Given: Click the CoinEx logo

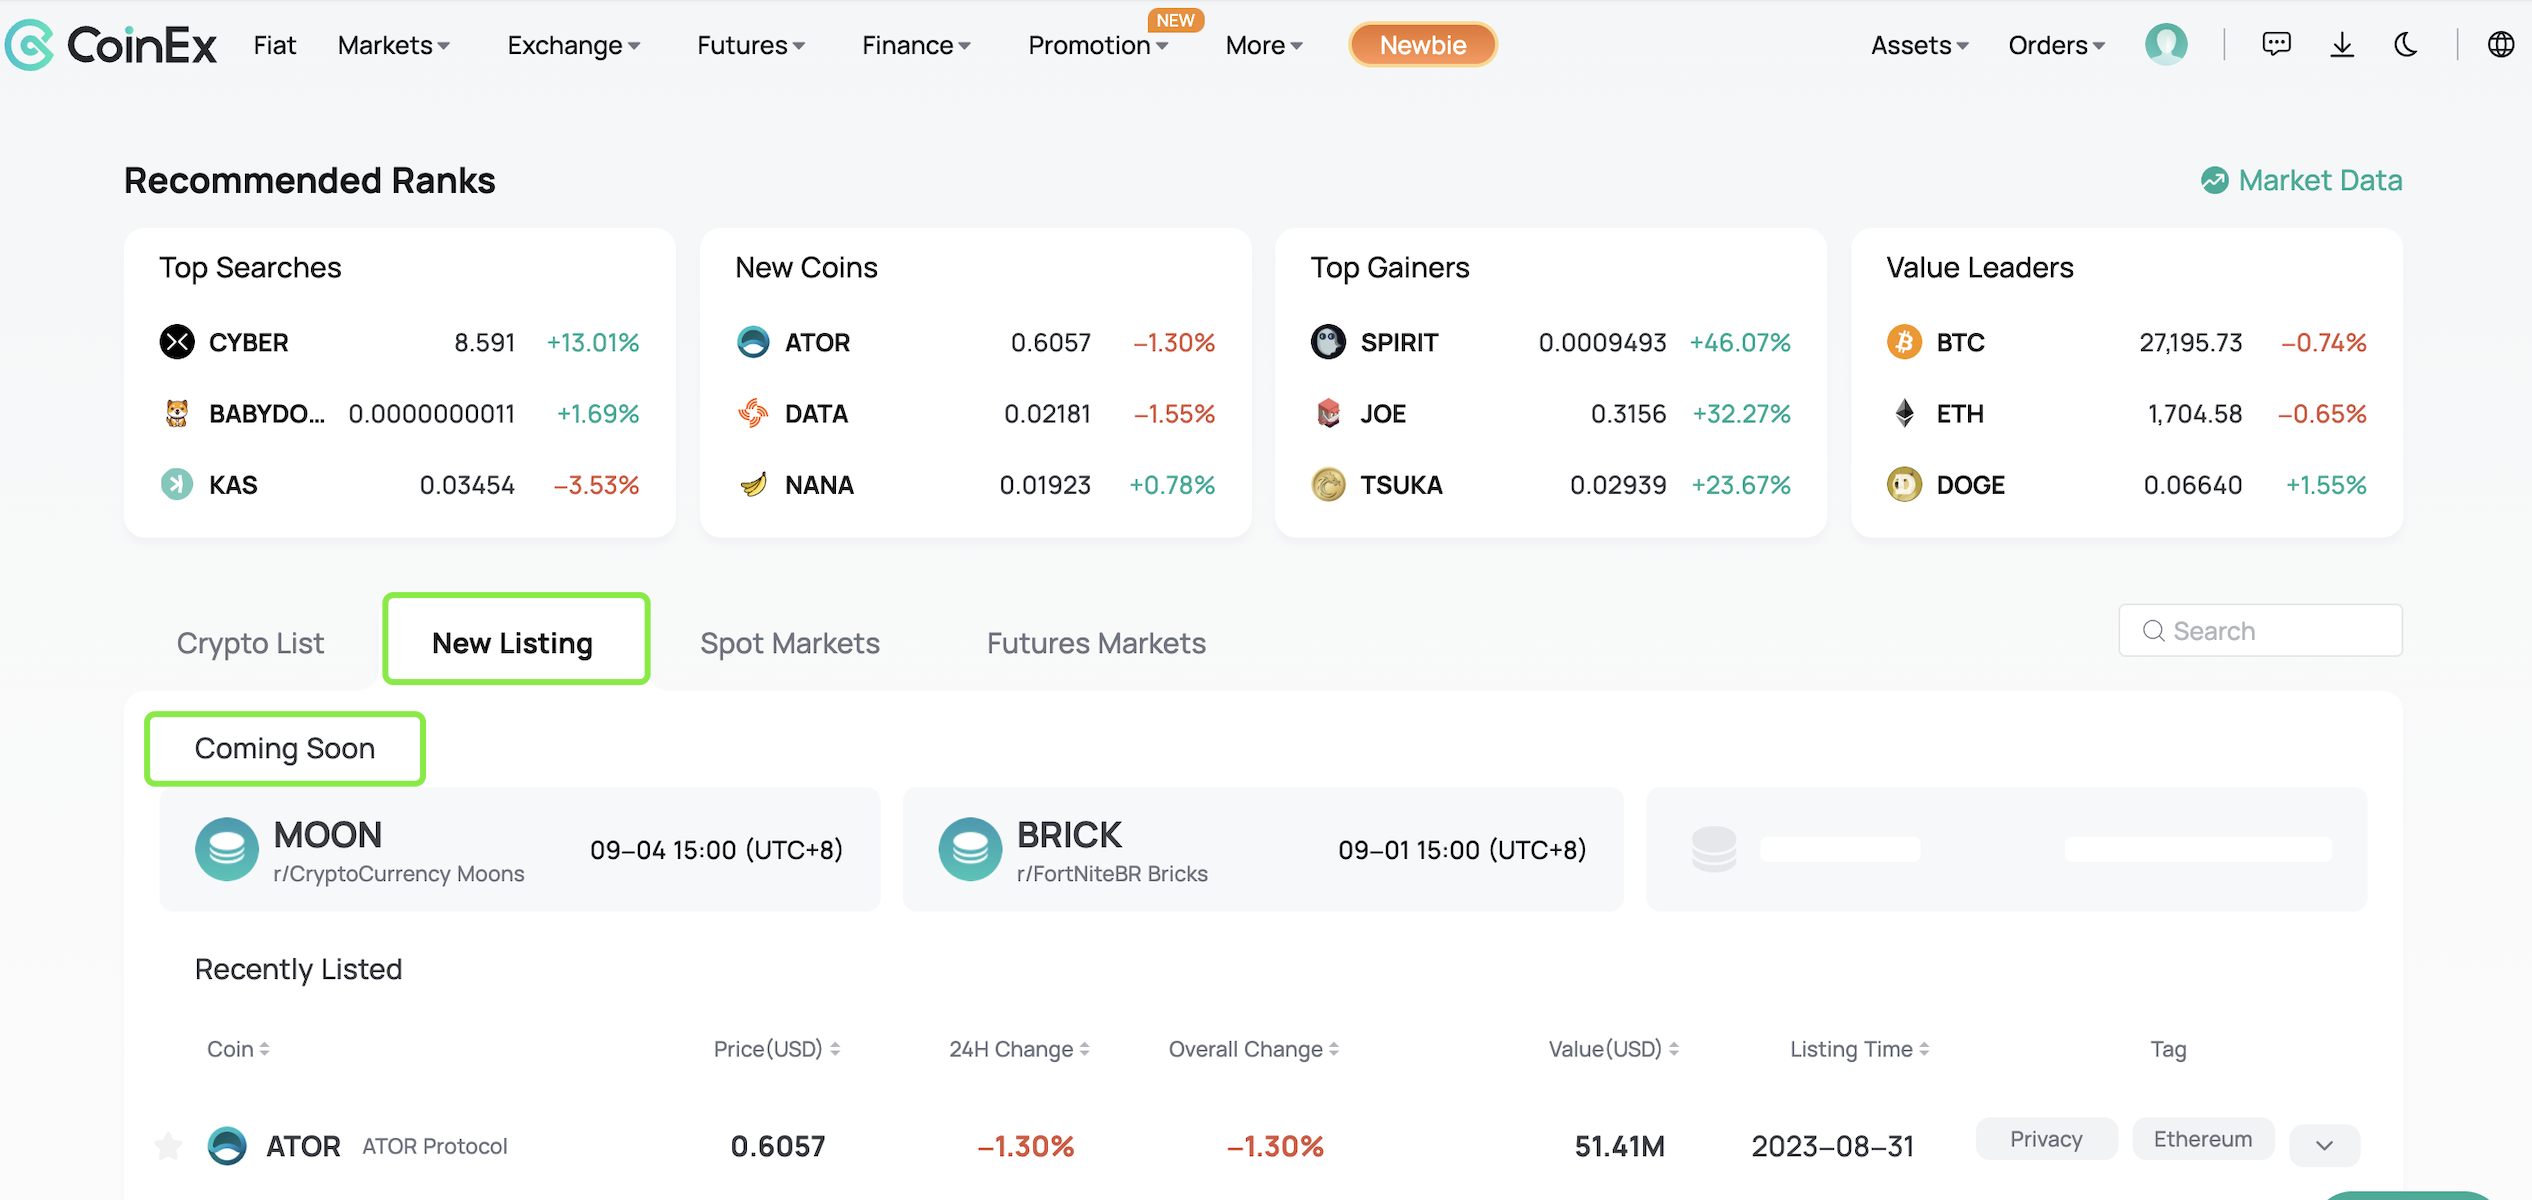Looking at the screenshot, I should (x=110, y=45).
